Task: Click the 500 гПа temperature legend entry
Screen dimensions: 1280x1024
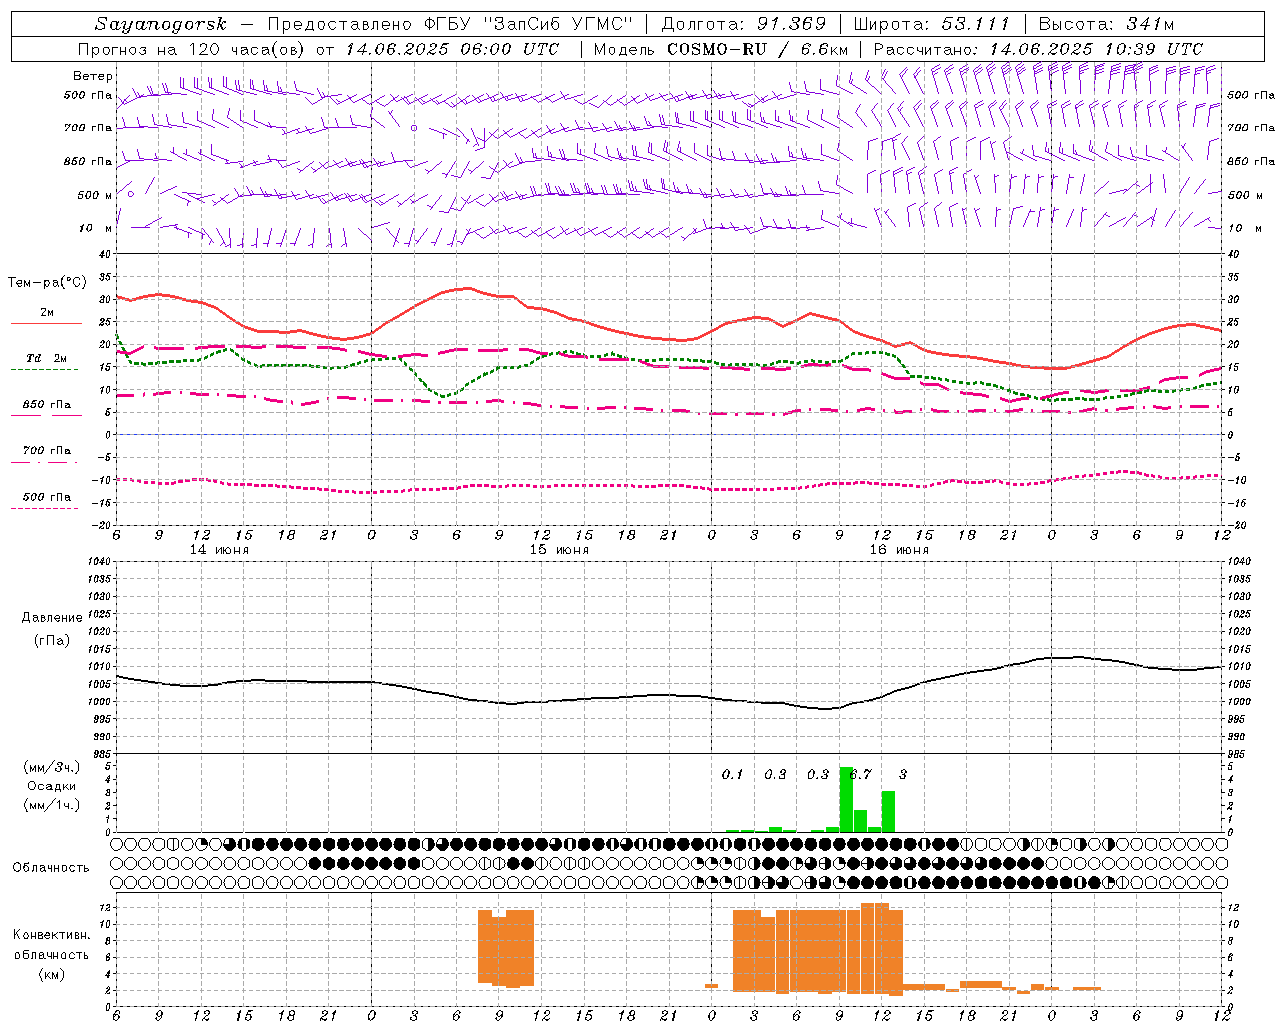Action: pos(47,497)
